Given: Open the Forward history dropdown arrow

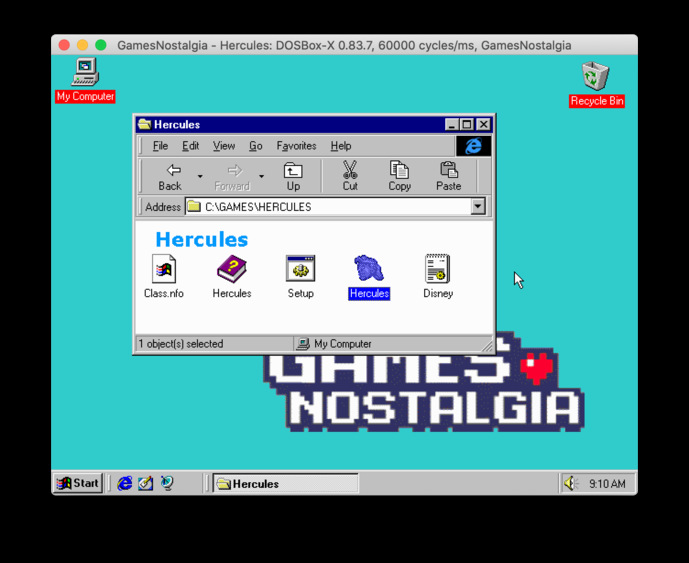Looking at the screenshot, I should click(261, 177).
